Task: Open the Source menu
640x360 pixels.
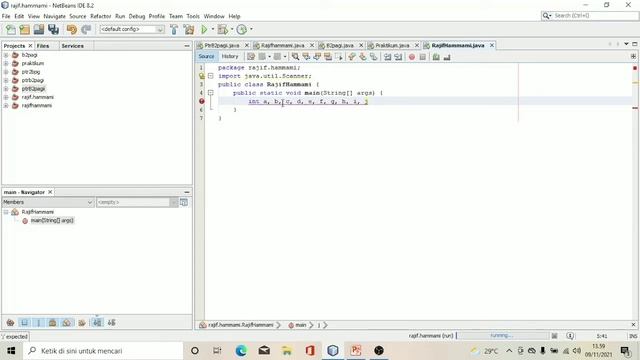Action: 78,16
